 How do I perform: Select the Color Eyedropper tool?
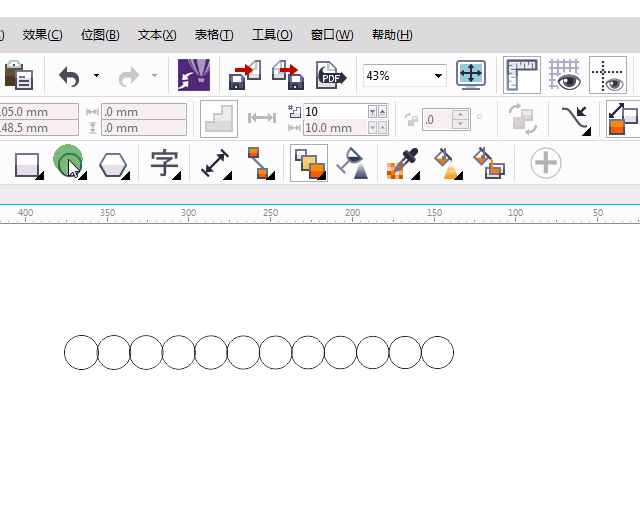403,164
